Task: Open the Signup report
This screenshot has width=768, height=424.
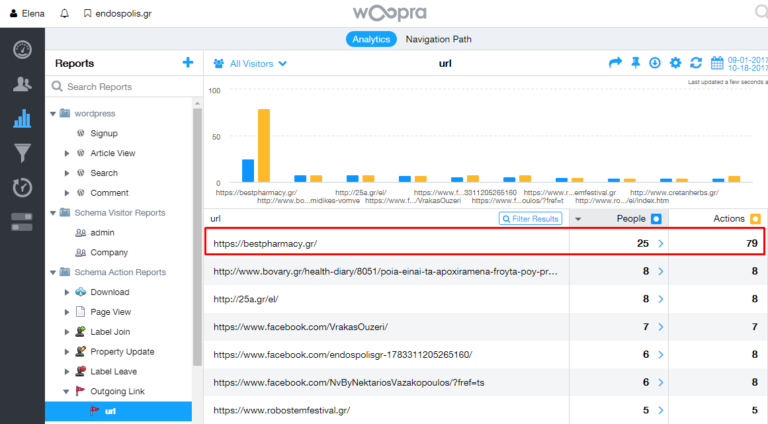Action: 103,133
